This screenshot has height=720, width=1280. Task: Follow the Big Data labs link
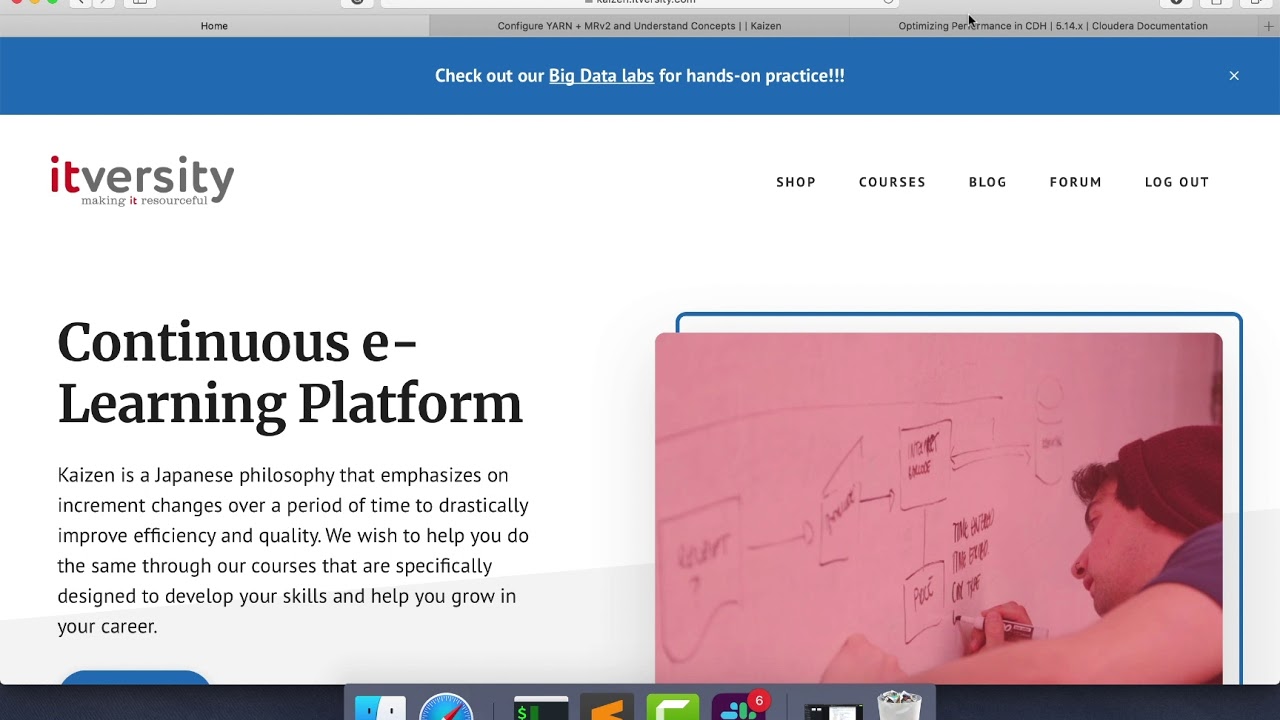tap(601, 76)
